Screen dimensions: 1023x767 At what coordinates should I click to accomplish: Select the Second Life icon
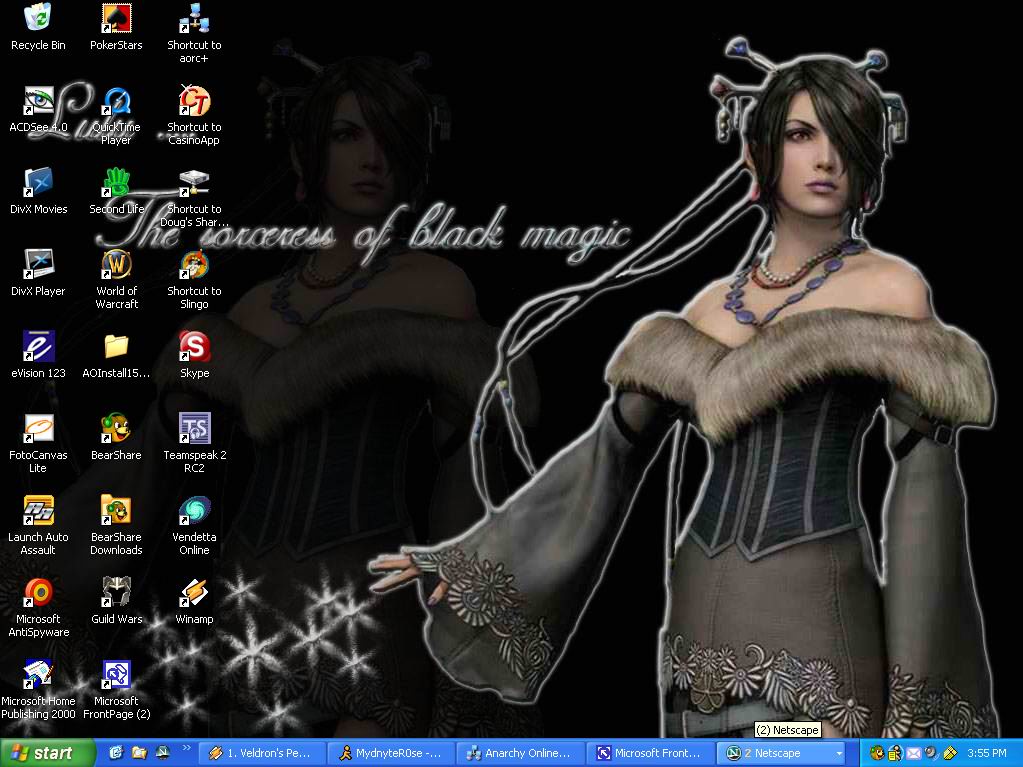point(116,184)
